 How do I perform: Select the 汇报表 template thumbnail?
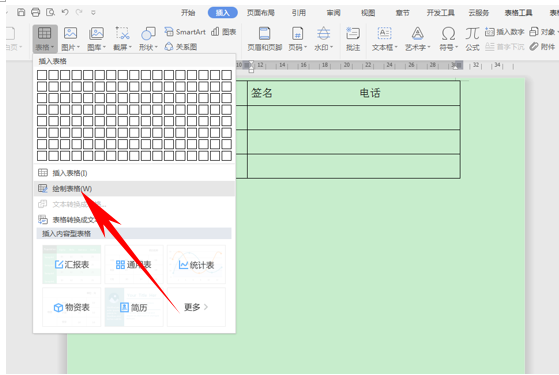tap(72, 264)
